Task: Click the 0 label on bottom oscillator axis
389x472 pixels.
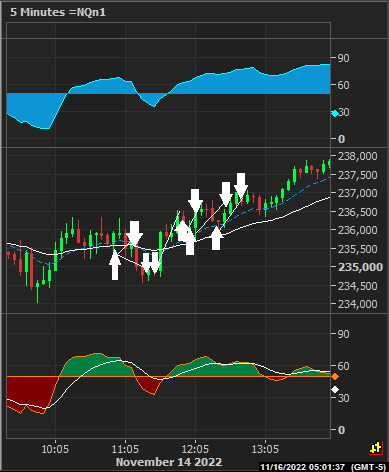Action: (341, 430)
